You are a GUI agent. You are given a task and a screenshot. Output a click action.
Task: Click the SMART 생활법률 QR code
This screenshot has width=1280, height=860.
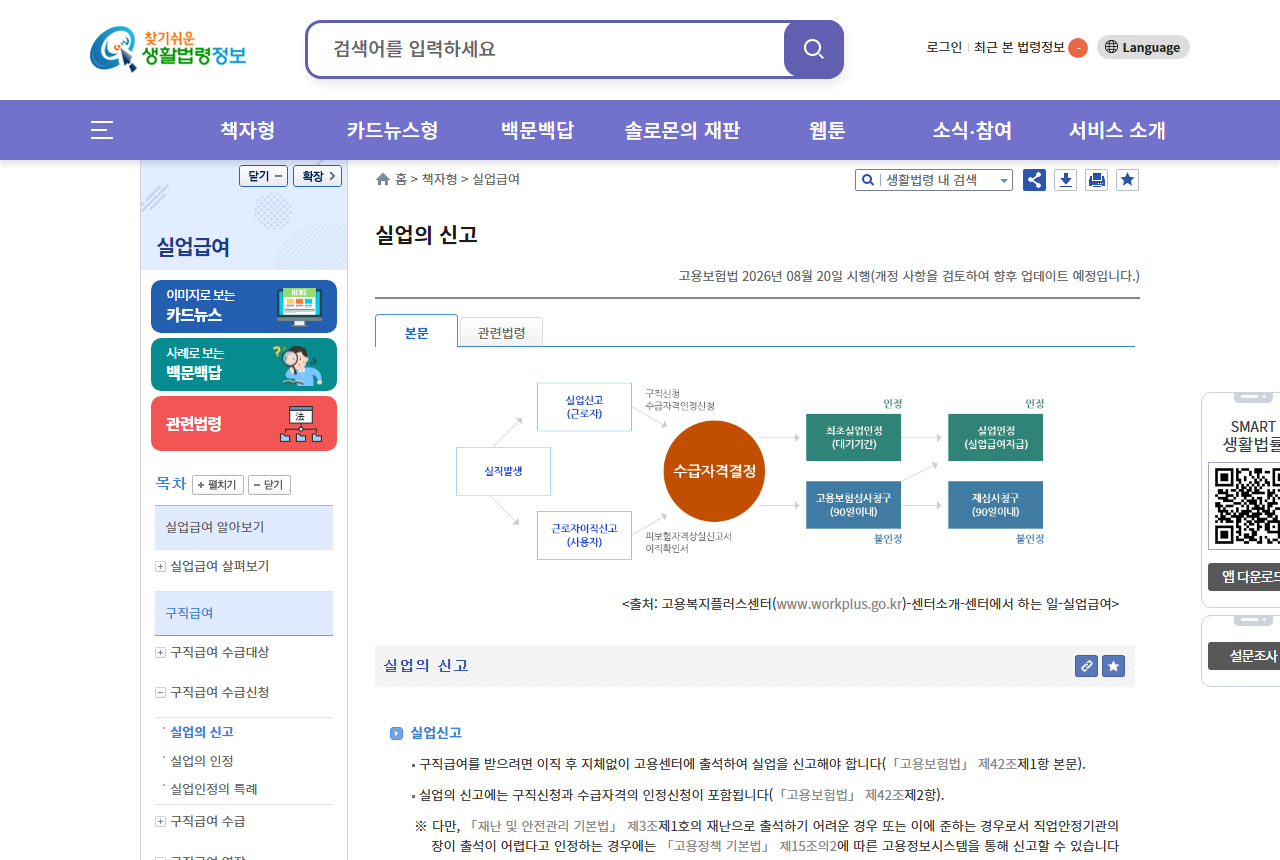(1245, 506)
